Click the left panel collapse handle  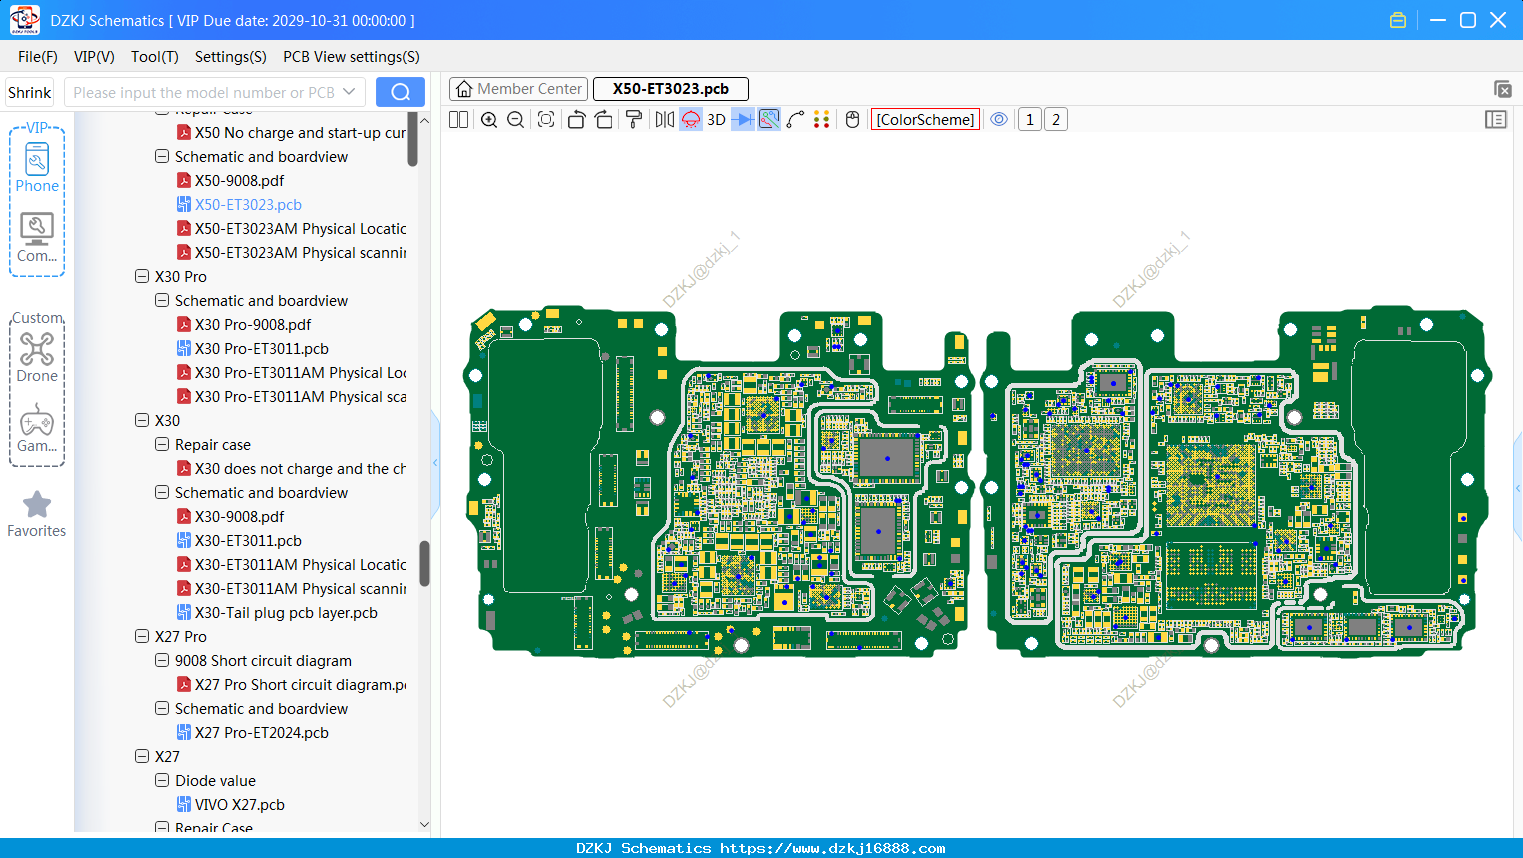click(x=435, y=463)
